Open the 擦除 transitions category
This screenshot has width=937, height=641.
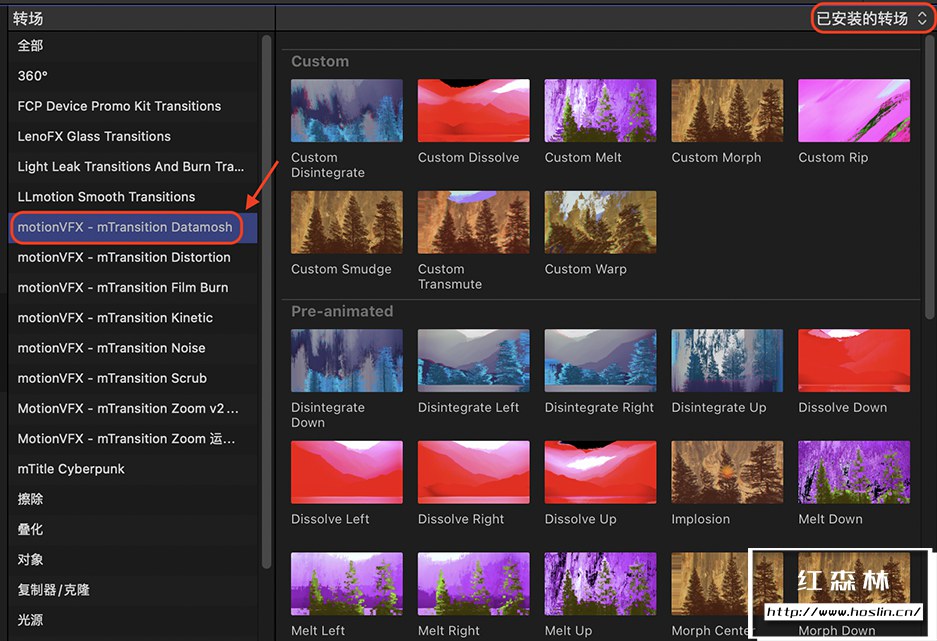(31, 499)
